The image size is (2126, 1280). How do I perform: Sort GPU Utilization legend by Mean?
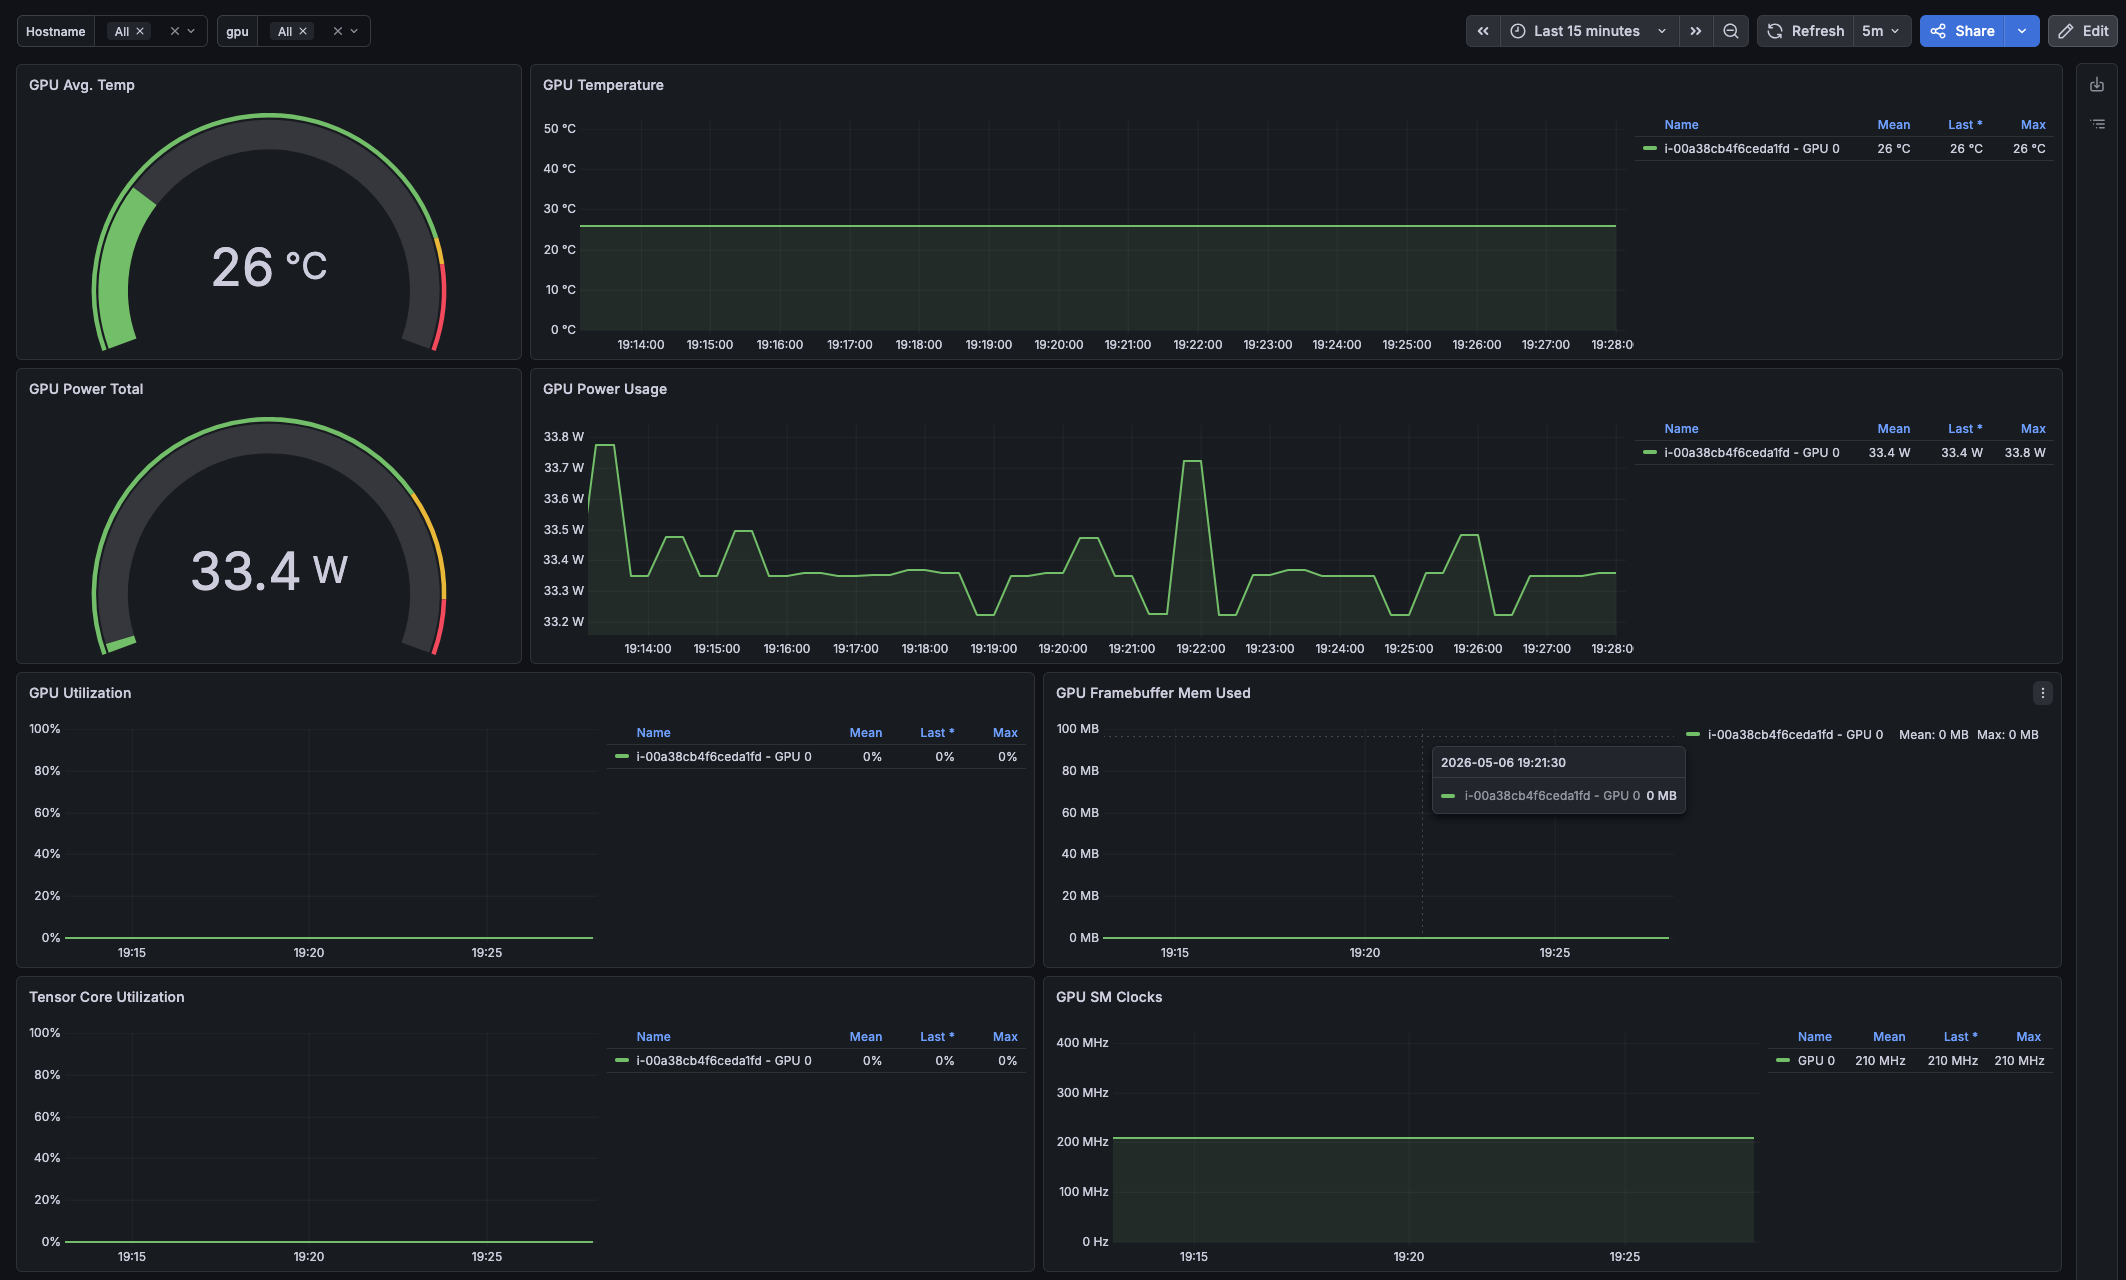[866, 733]
